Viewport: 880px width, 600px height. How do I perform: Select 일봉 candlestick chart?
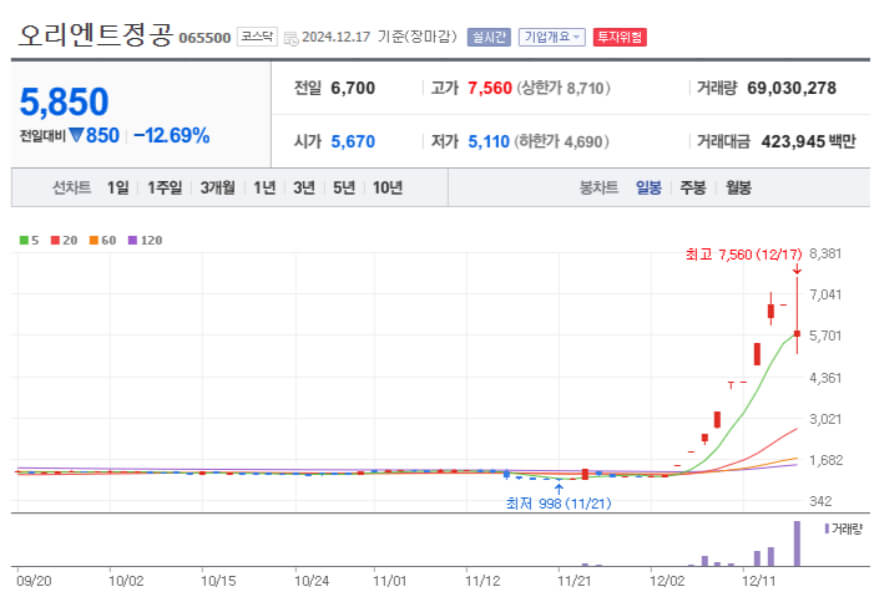tap(648, 187)
